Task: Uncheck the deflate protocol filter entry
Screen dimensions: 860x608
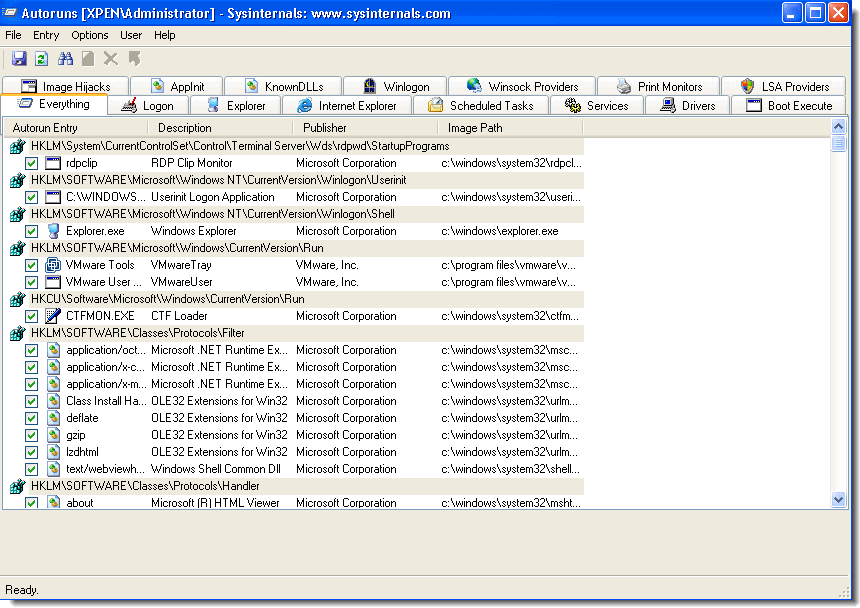Action: [32, 418]
